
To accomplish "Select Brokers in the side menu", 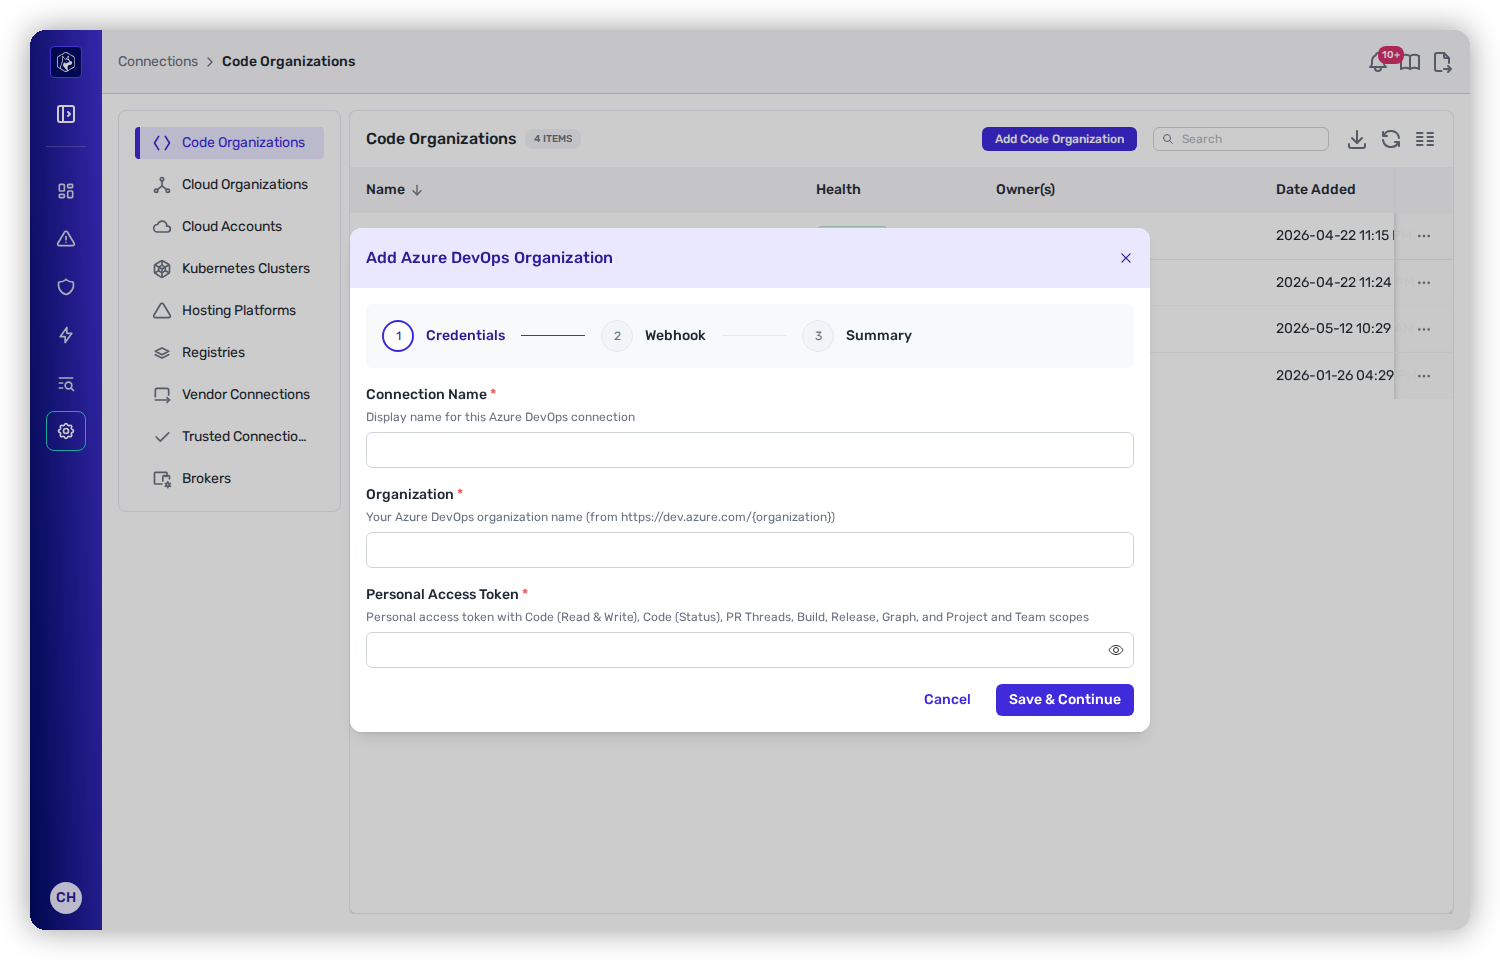I will [x=230, y=478].
